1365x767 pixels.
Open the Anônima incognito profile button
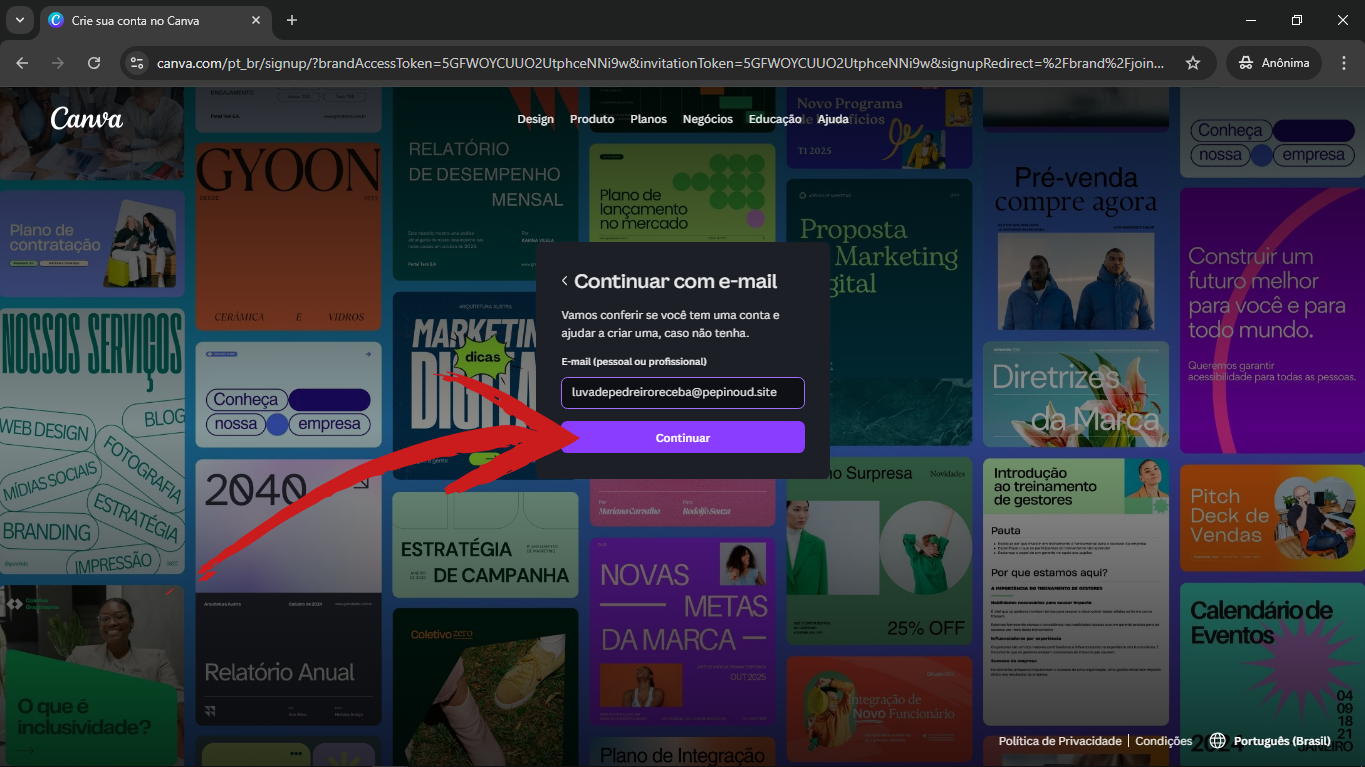pos(1274,63)
